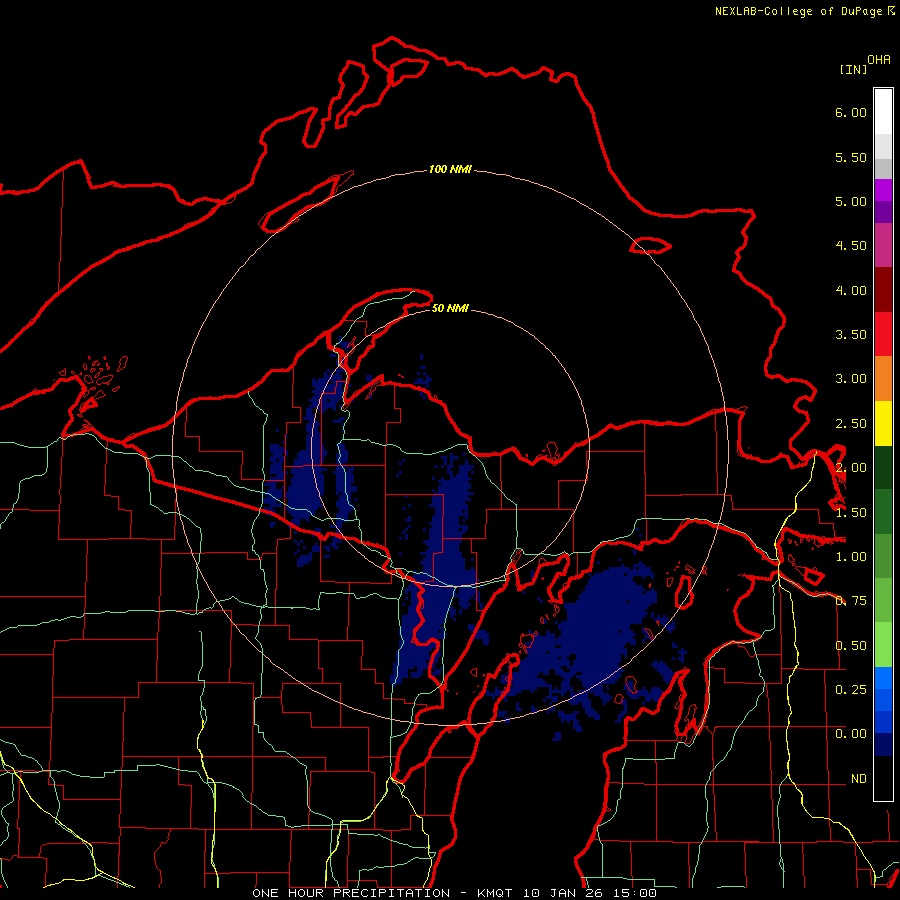
Task: Click the 2.00 legend value
Action: [851, 468]
